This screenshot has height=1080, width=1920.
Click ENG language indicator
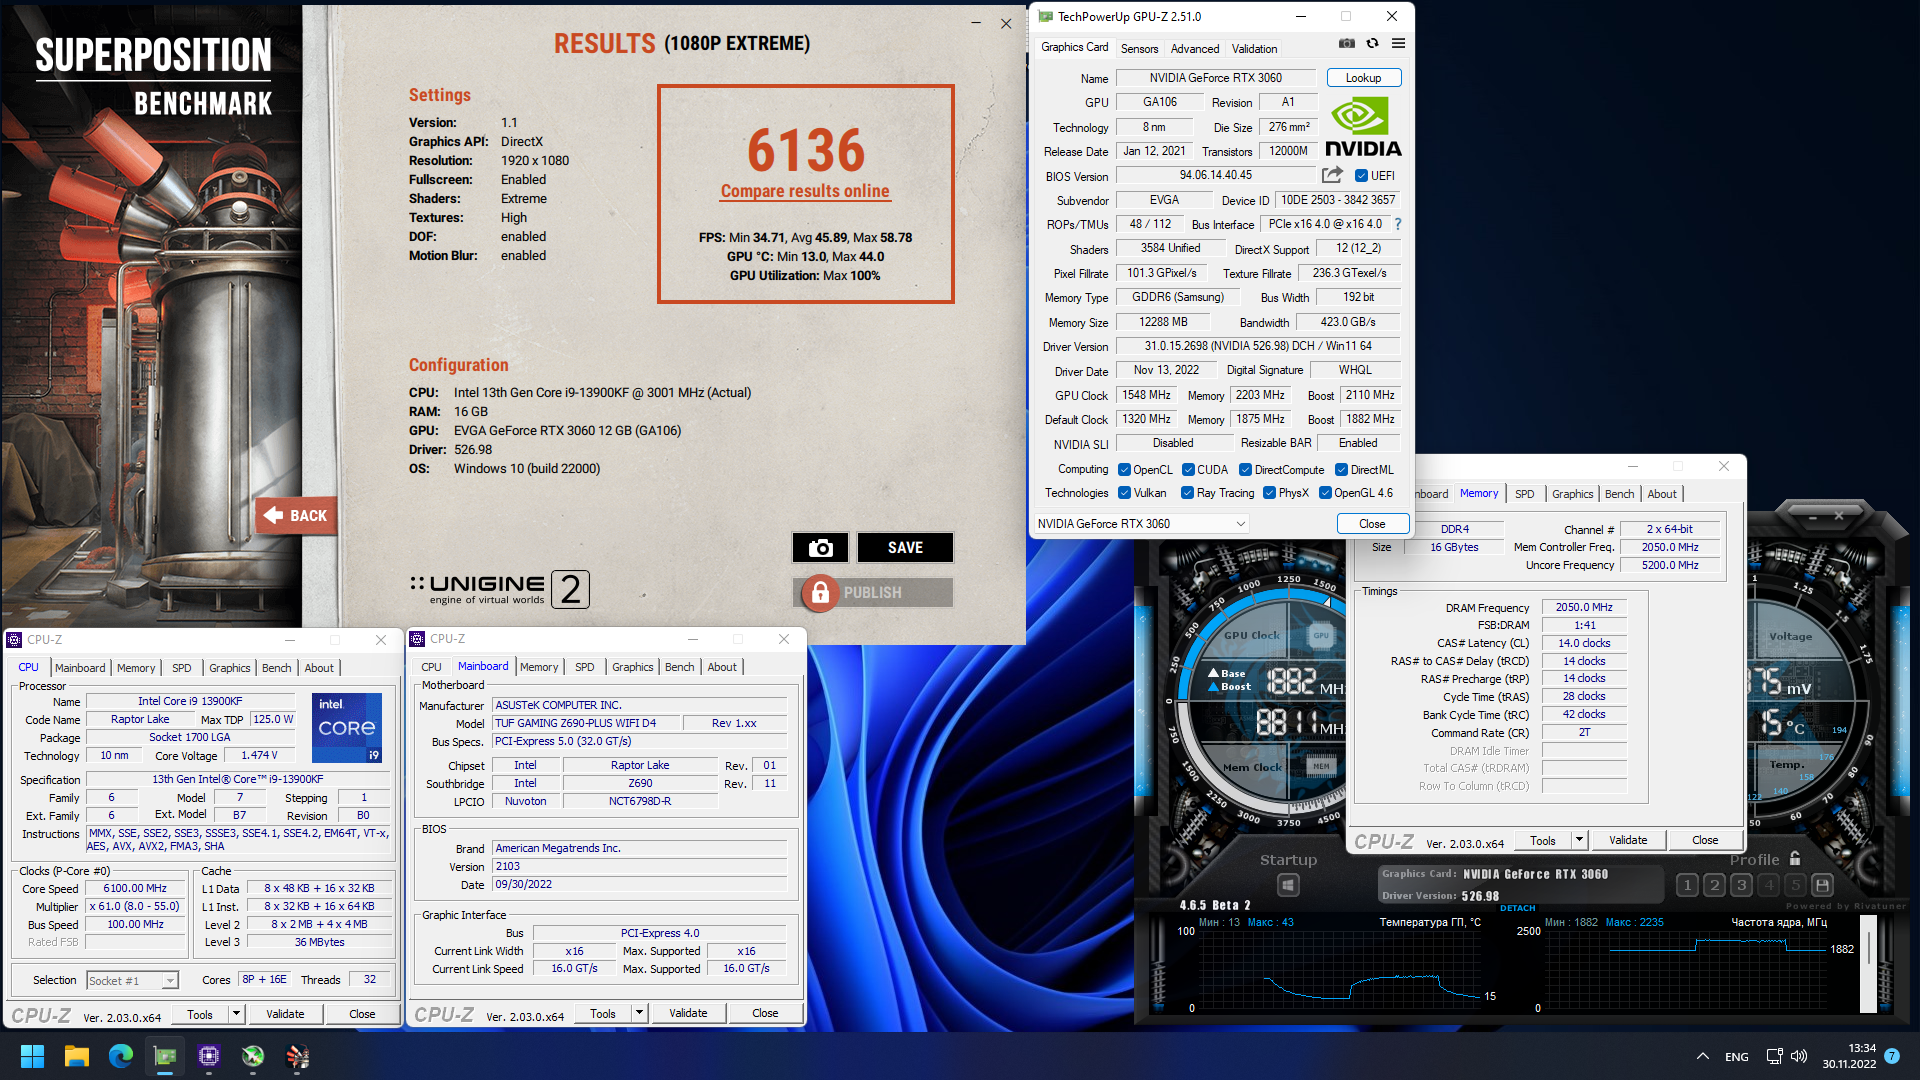(x=1737, y=1057)
